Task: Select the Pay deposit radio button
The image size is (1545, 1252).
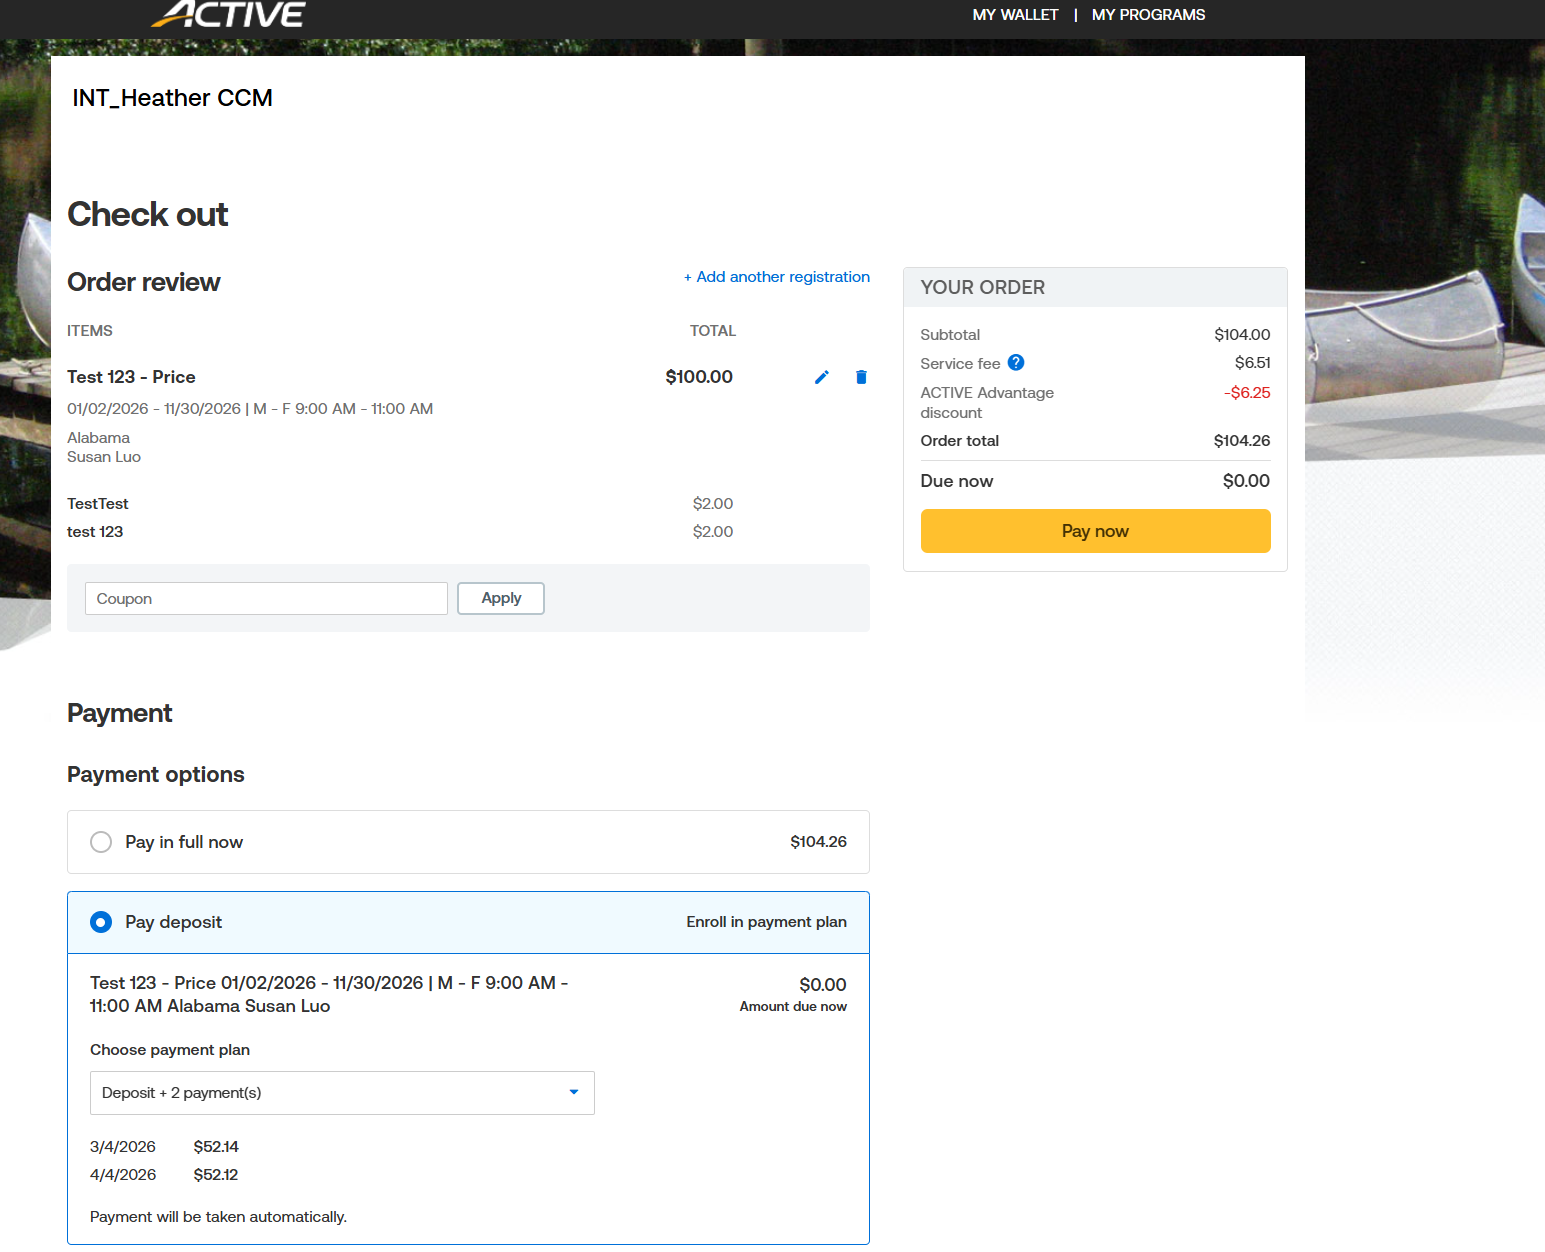Action: pos(101,922)
